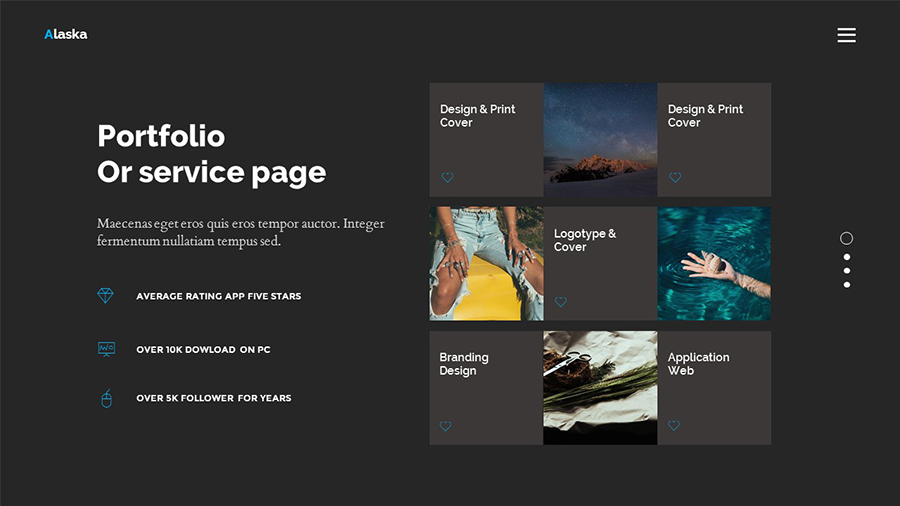Open the hand in water thumbnail

pos(714,263)
